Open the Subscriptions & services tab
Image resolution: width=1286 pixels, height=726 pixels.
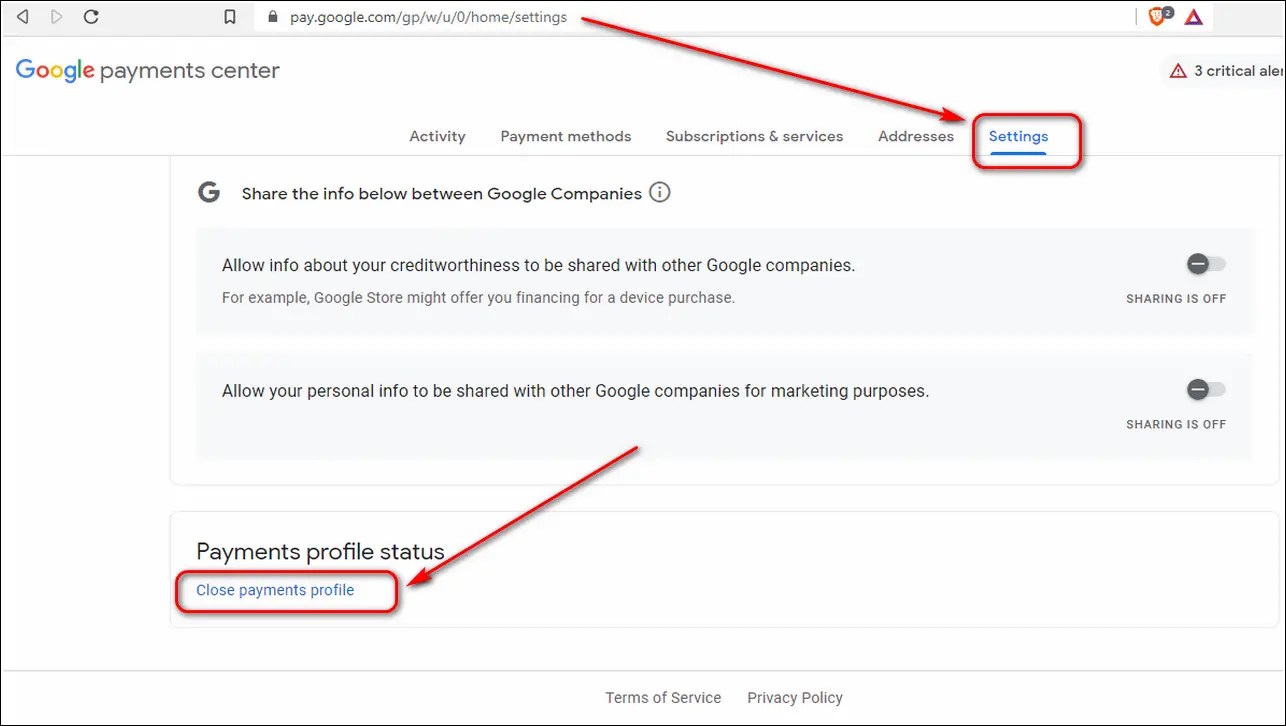[754, 136]
